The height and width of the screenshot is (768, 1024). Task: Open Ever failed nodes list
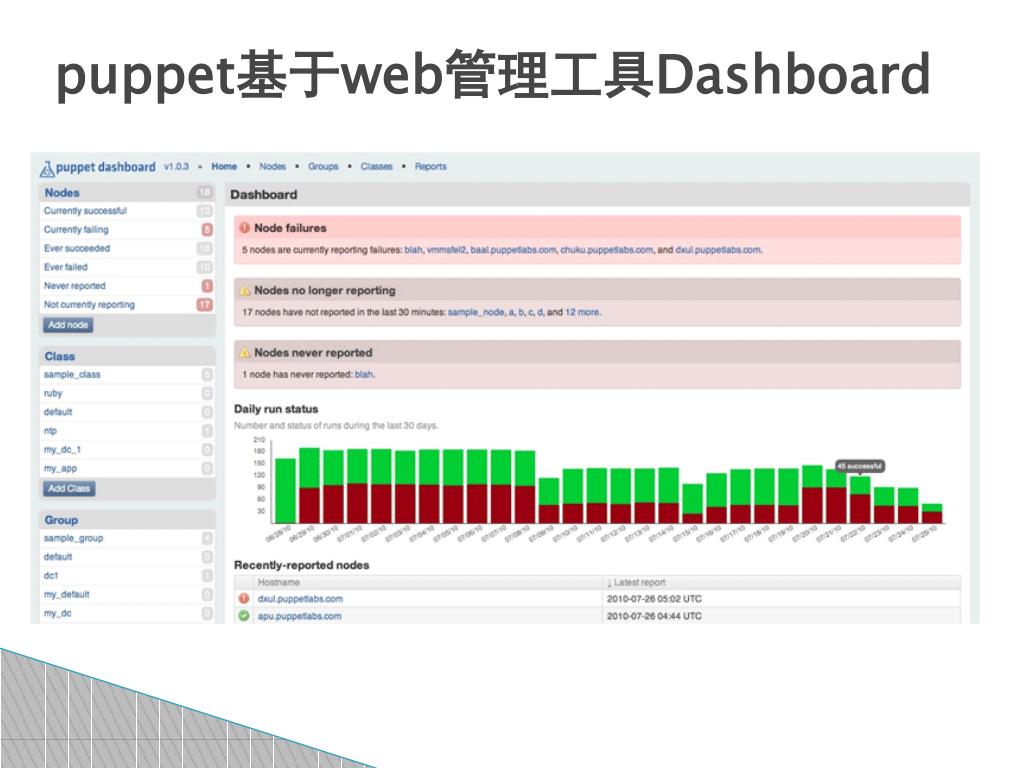pos(65,267)
